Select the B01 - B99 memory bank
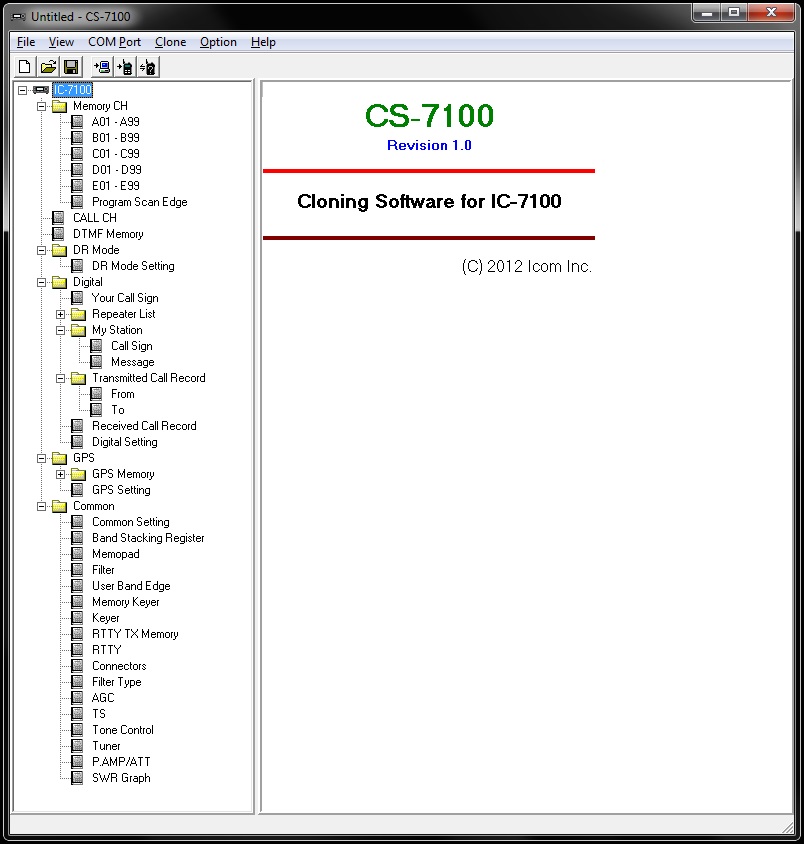Viewport: 804px width, 844px height. coord(116,138)
